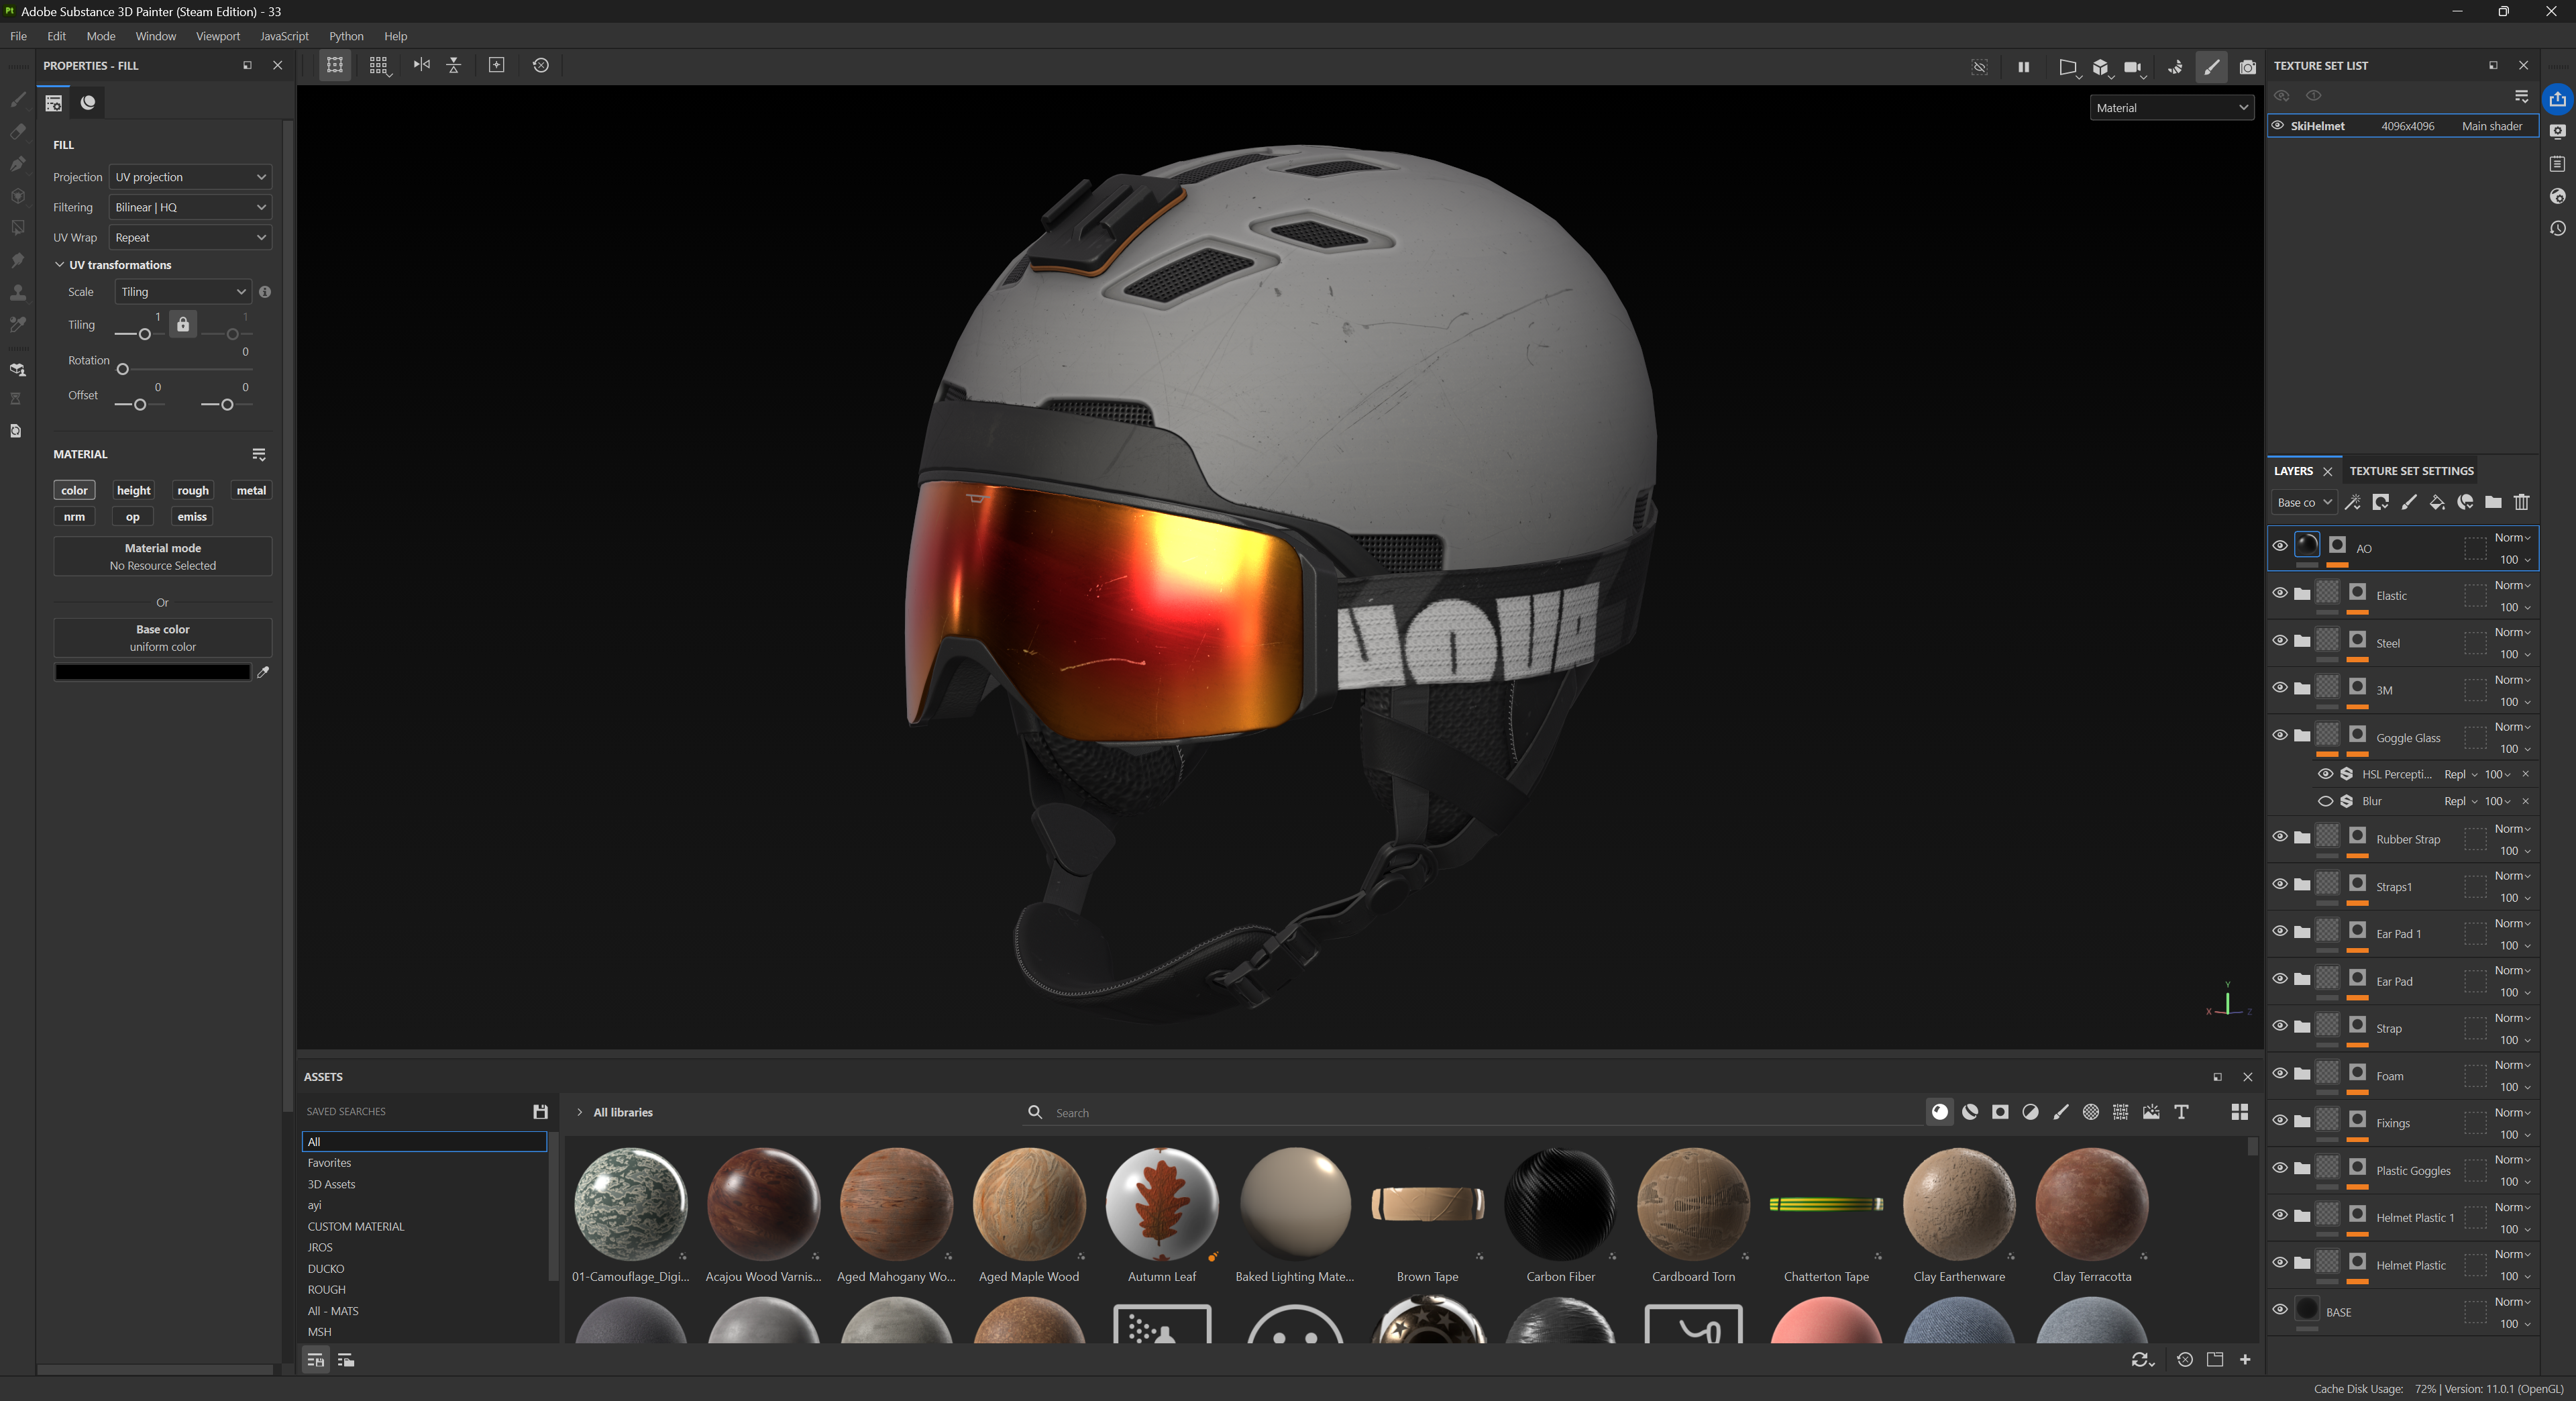
Task: Toggle visibility of BASE layer
Action: pos(2279,1309)
